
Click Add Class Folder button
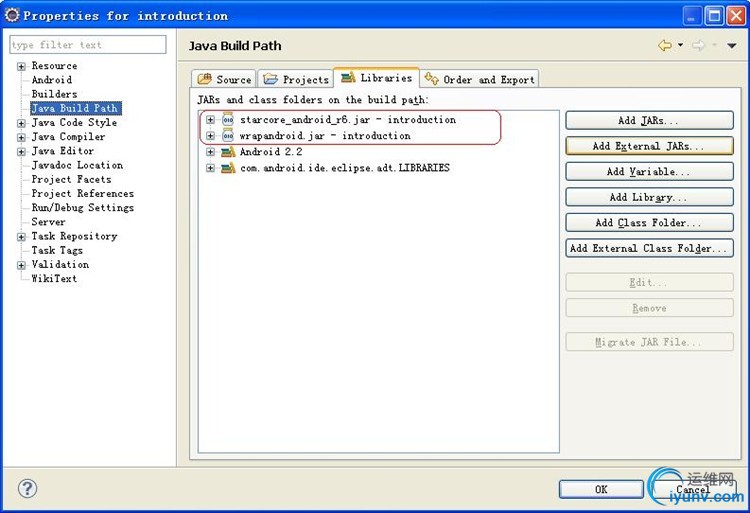[x=649, y=222]
